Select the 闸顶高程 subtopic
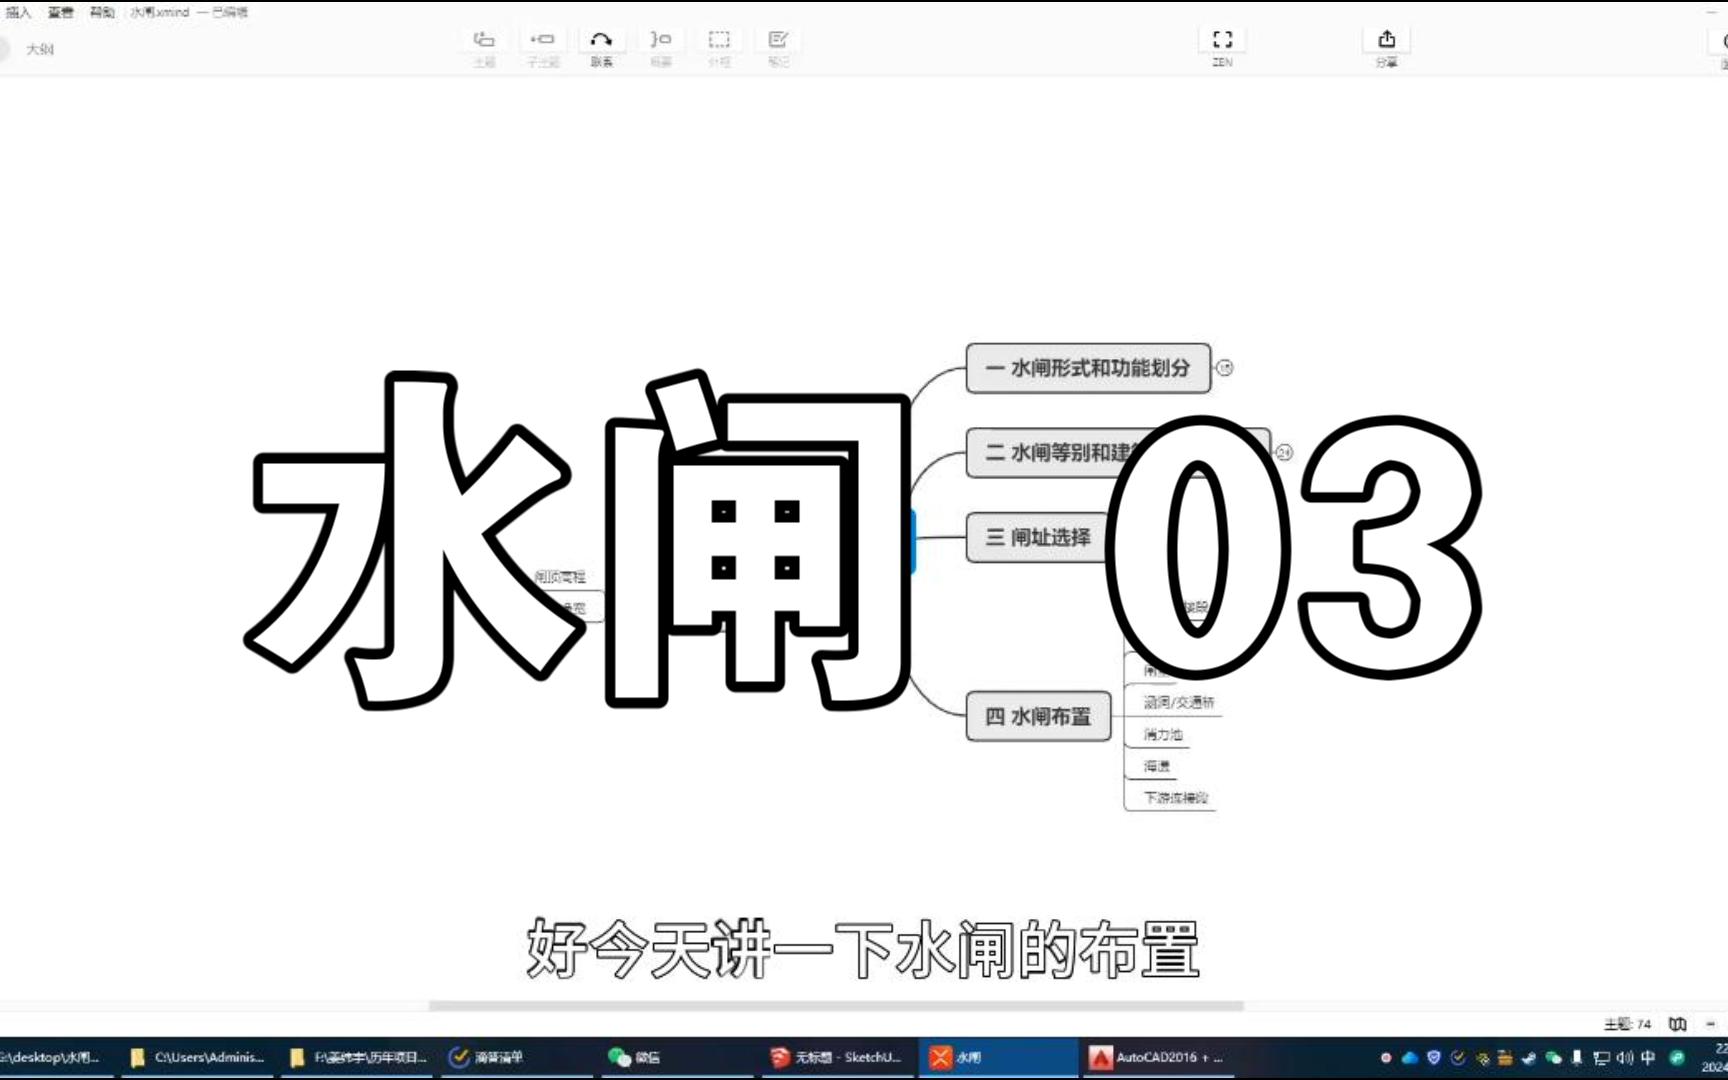The width and height of the screenshot is (1728, 1080). (560, 577)
